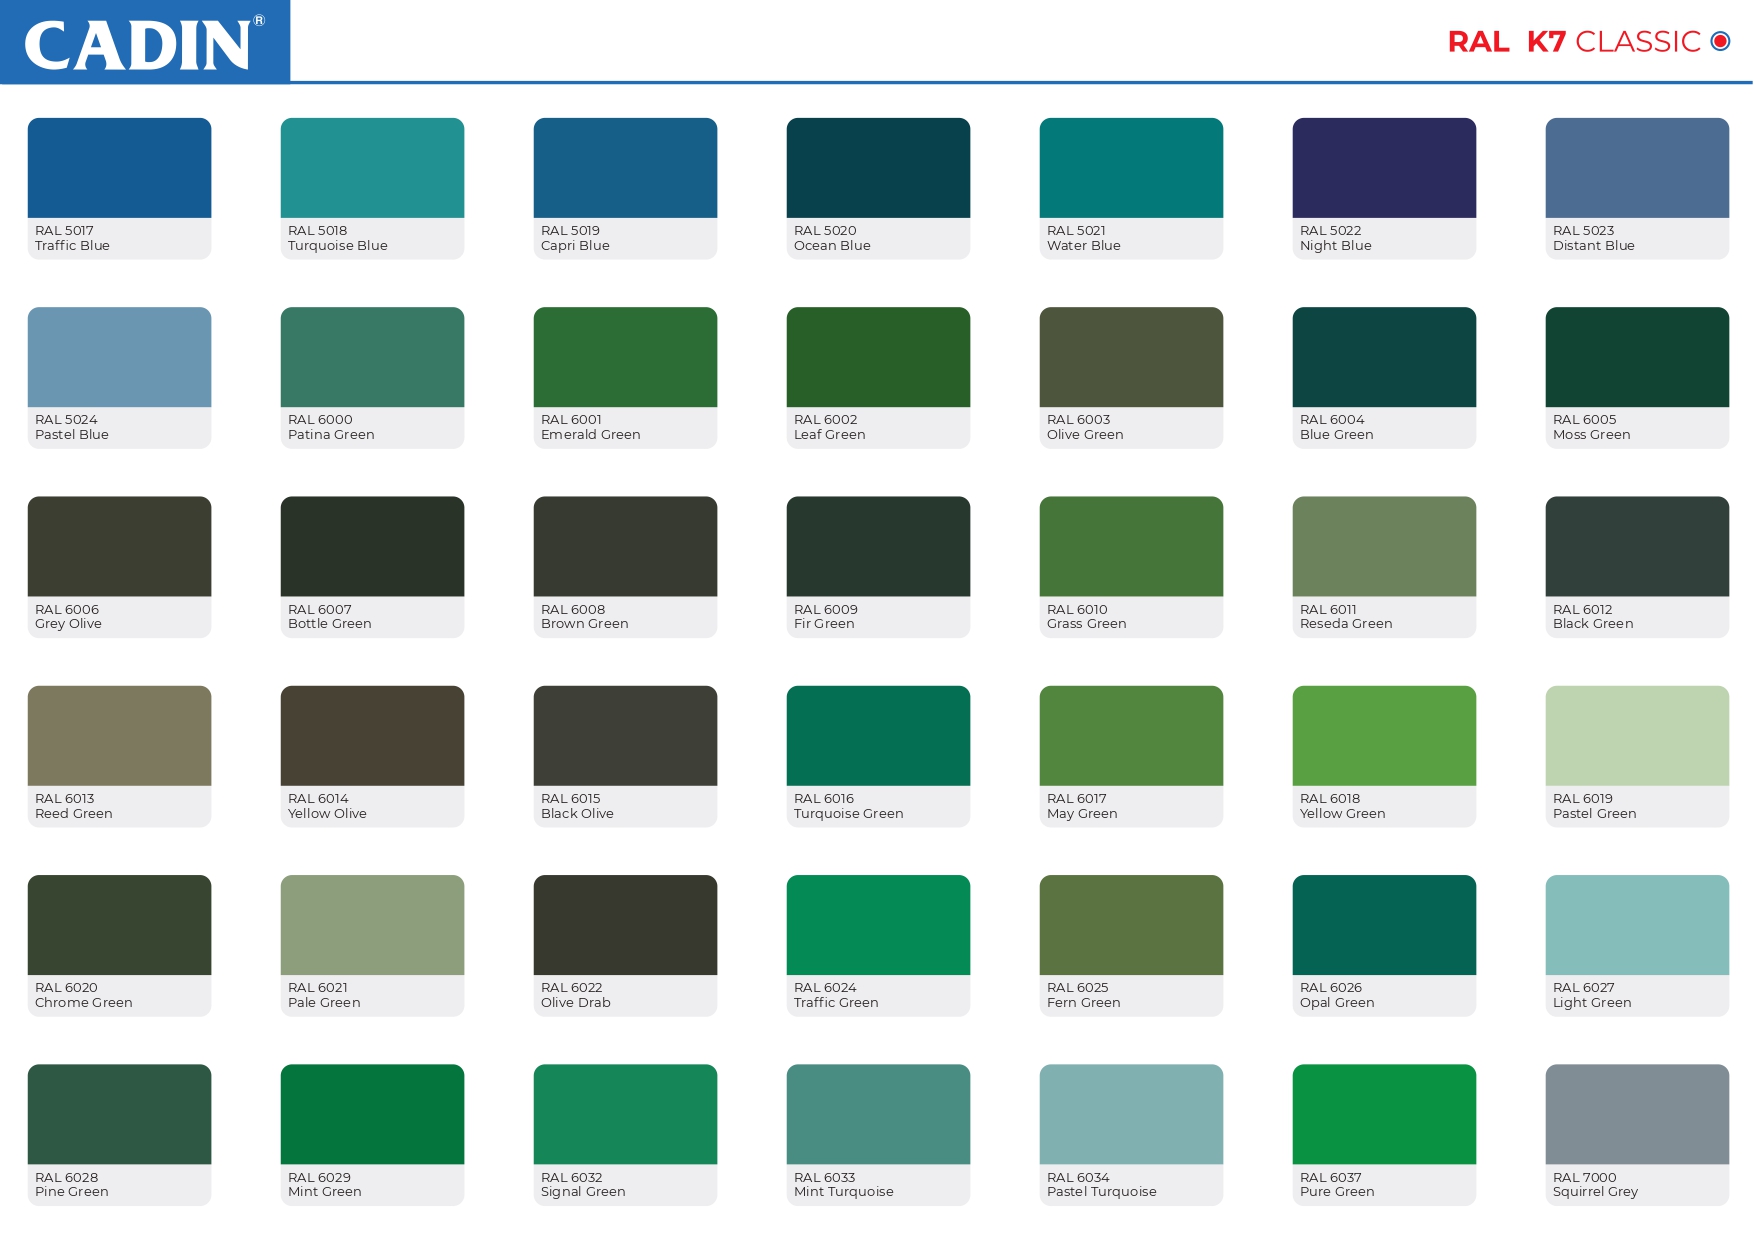Screen dimensions: 1754x1241
Task: Click the 'Emerald Green' name label
Action: (x=591, y=435)
